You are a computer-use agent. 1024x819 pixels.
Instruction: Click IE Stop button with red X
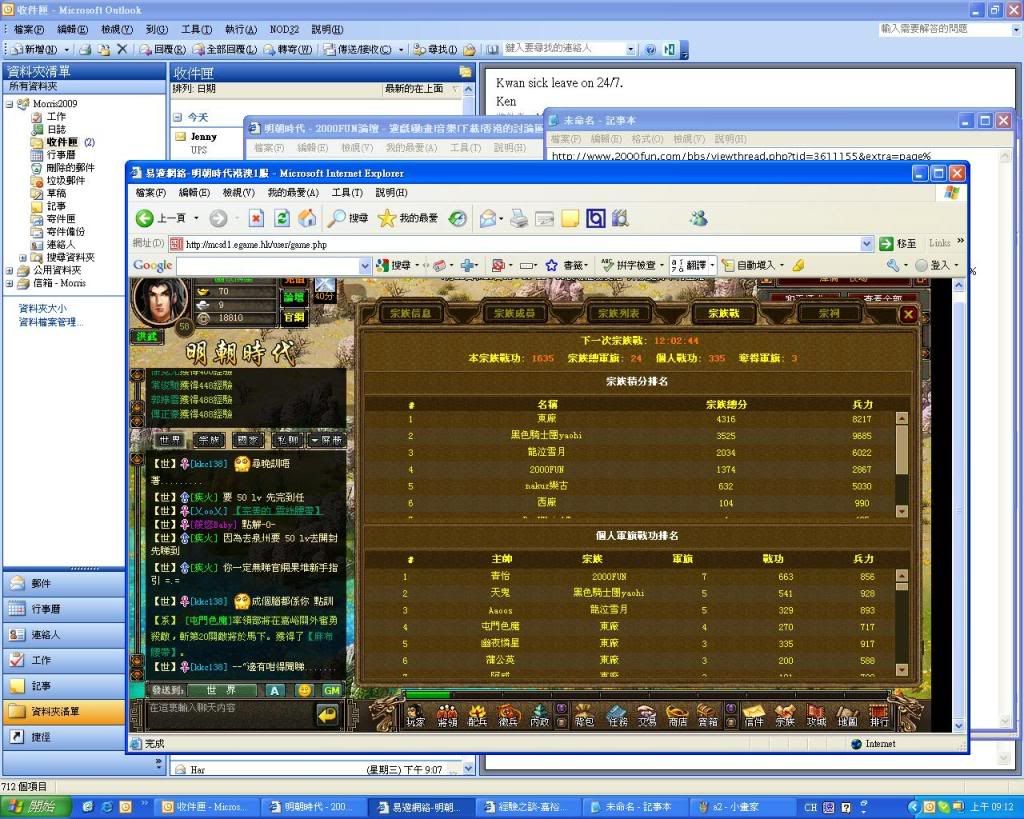click(x=256, y=218)
